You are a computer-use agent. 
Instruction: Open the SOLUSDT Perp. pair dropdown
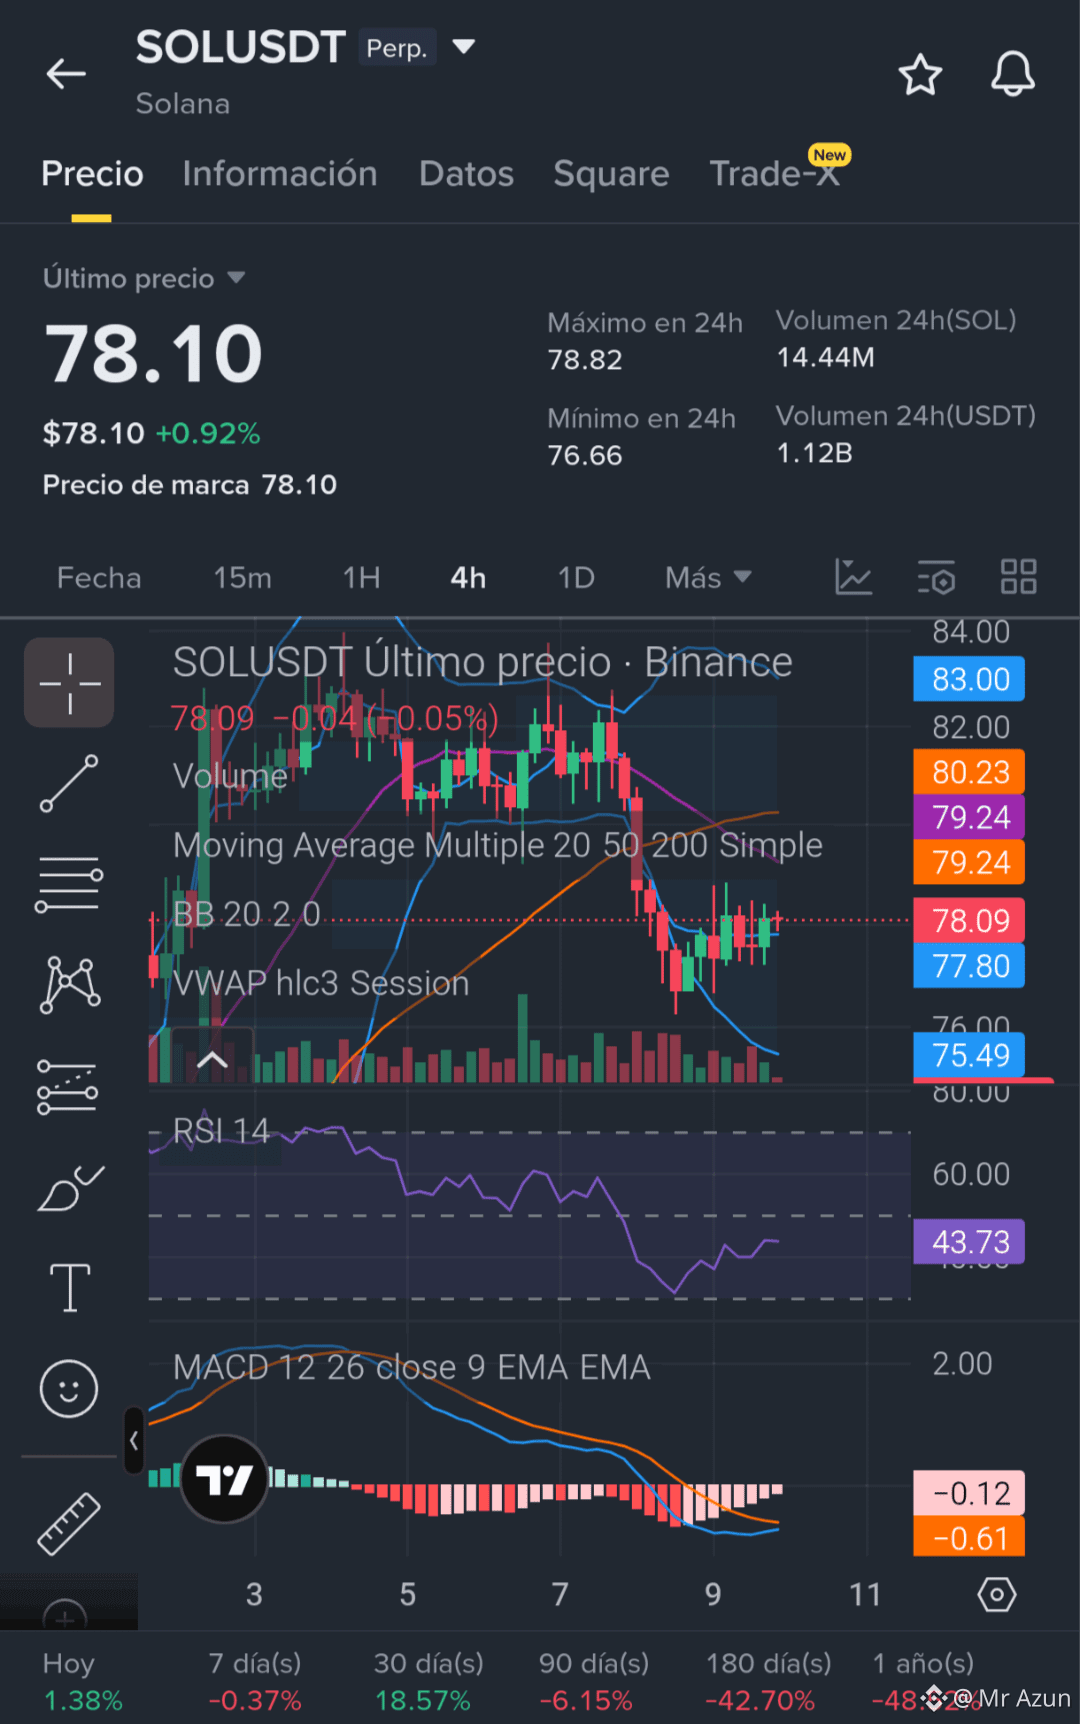(x=463, y=46)
